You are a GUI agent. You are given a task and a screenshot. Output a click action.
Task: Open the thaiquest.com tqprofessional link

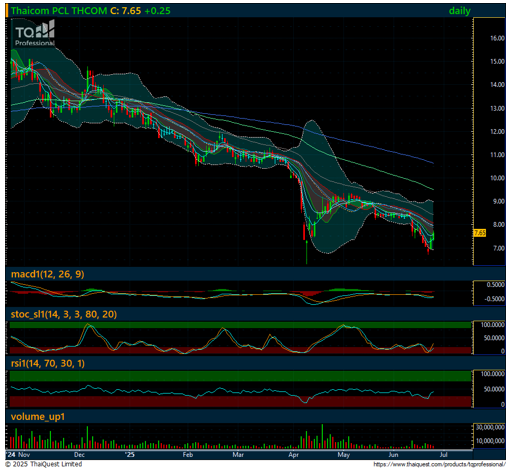(439, 464)
